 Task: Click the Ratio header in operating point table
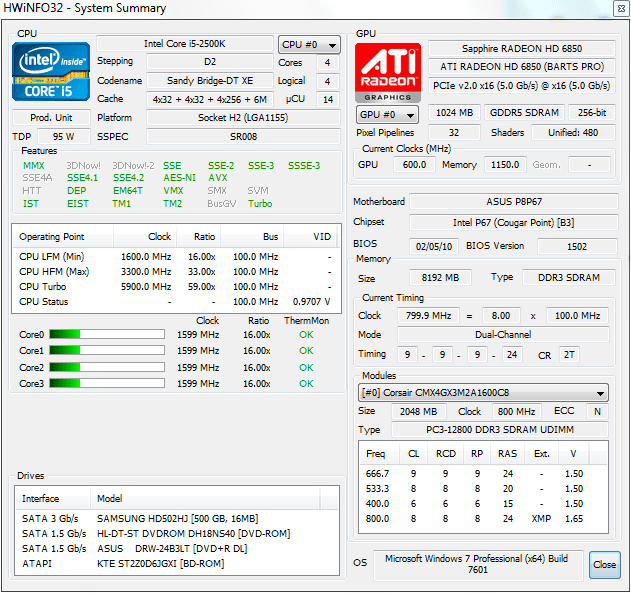point(199,237)
